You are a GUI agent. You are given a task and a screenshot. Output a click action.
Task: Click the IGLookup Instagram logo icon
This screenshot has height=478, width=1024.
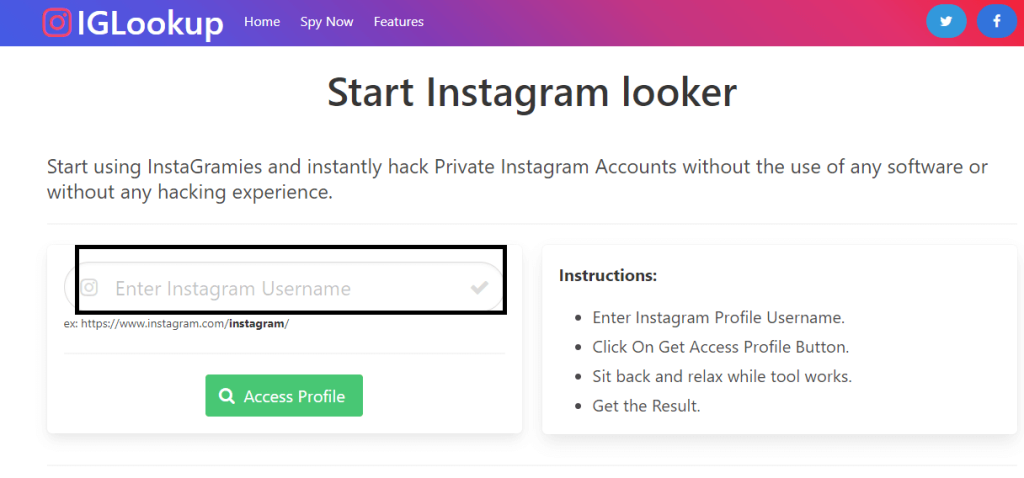[x=57, y=22]
